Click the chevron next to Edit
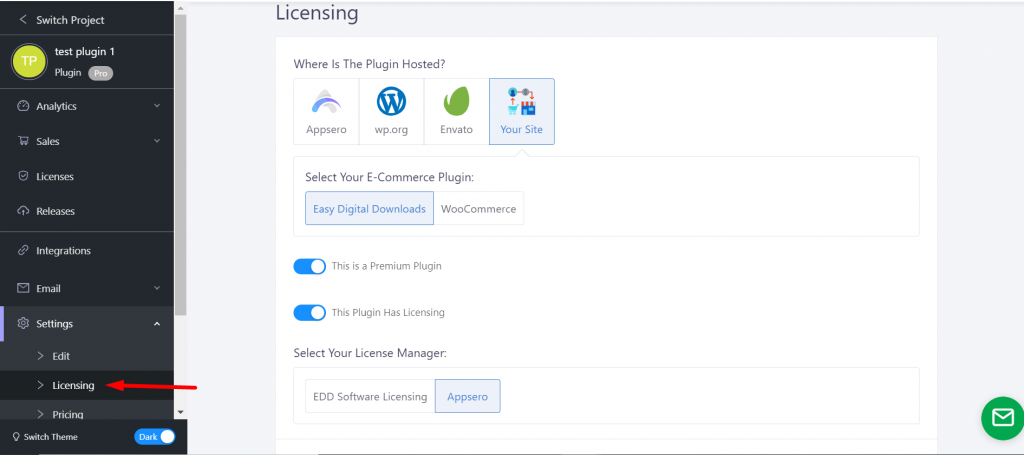 point(40,356)
